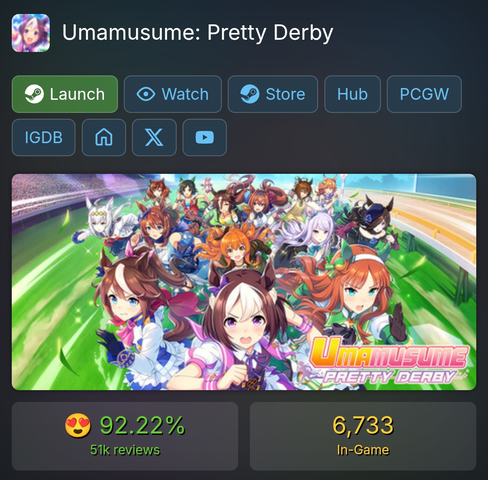Click the blue Steam logo beside Store
Screen dimensions: 488x480
250,94
